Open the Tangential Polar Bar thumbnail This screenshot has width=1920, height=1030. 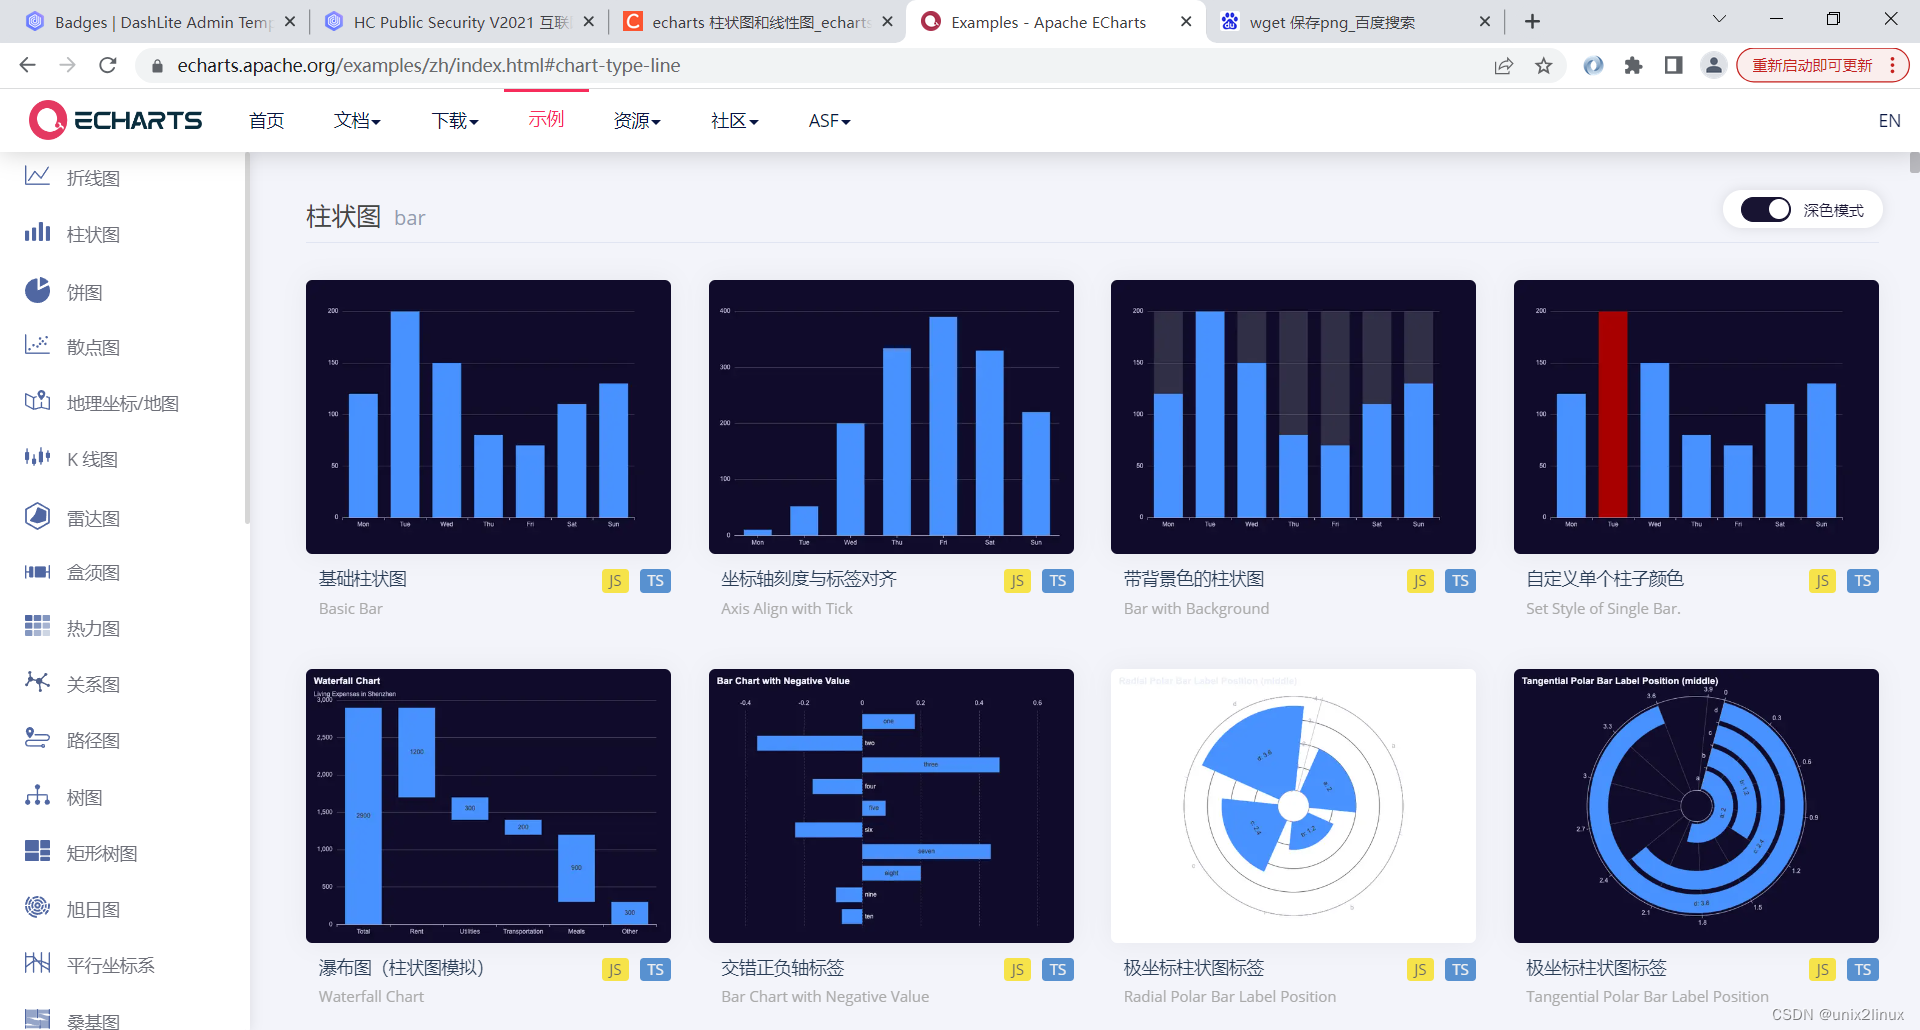click(1696, 806)
